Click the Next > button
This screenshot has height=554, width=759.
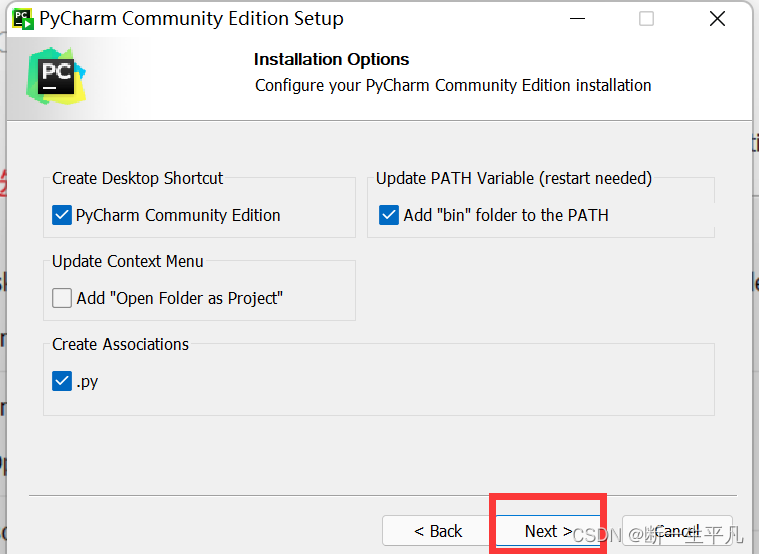pos(548,531)
